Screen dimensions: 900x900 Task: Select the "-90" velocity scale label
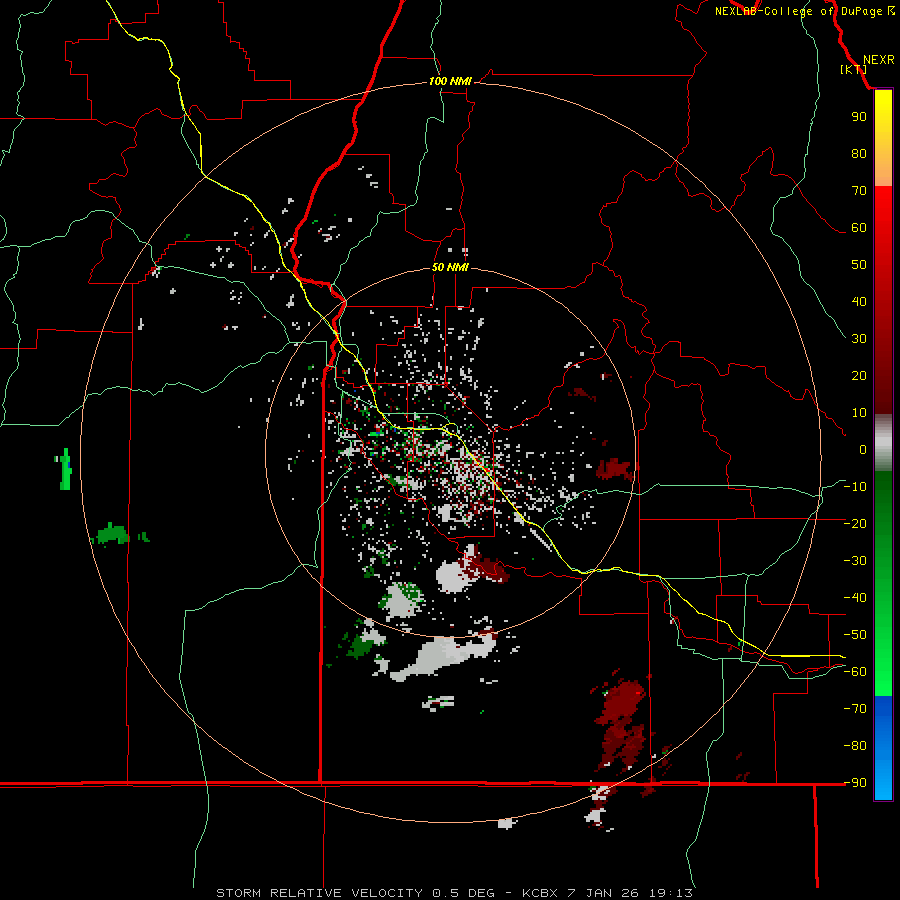point(855,783)
